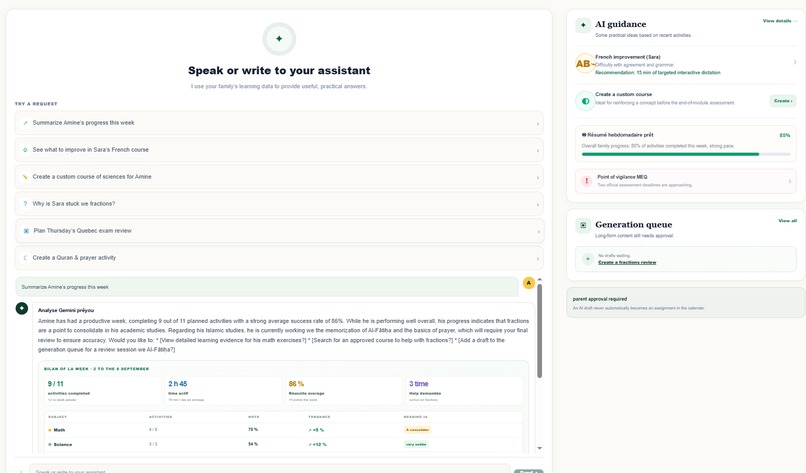Open View all link in Generation queue
This screenshot has width=806, height=473.
pyautogui.click(x=787, y=221)
